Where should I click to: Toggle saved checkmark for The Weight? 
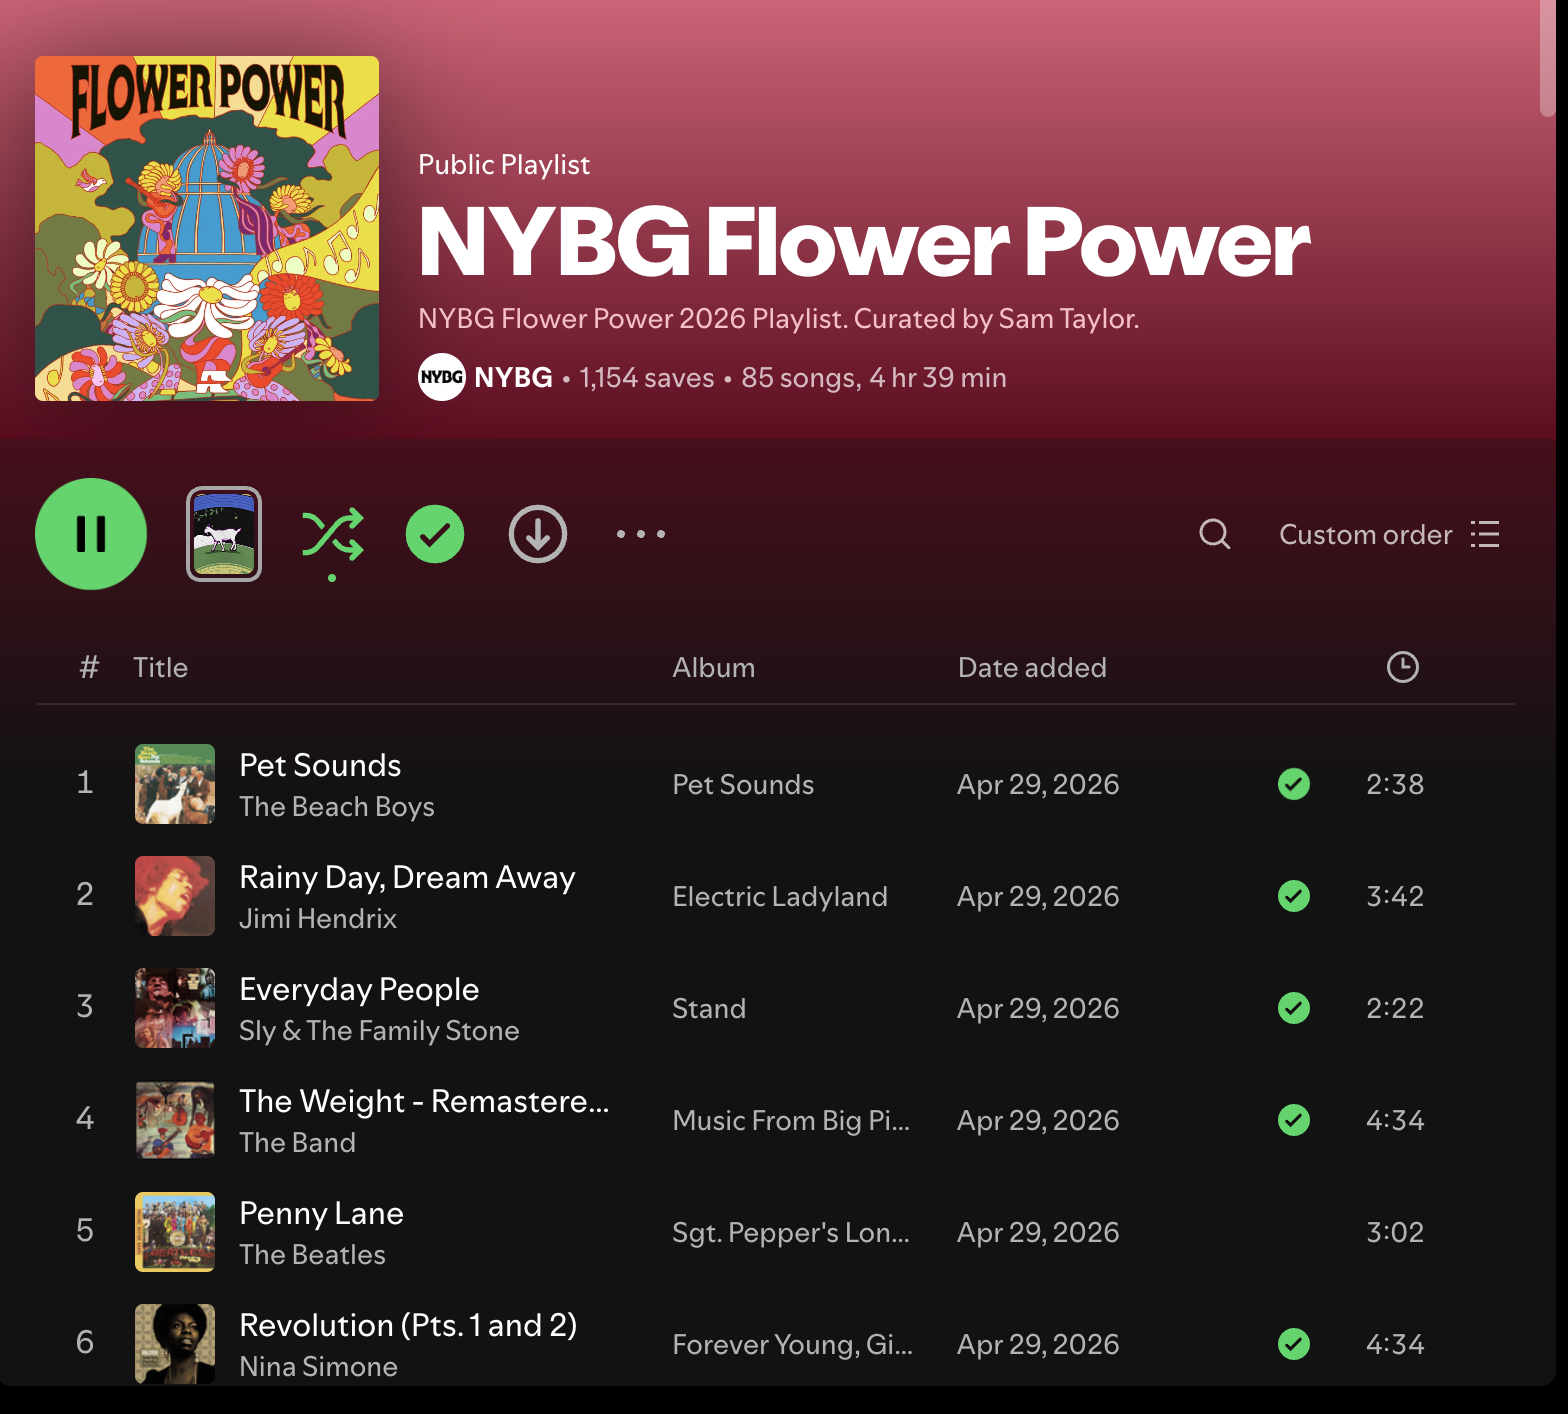pyautogui.click(x=1294, y=1120)
